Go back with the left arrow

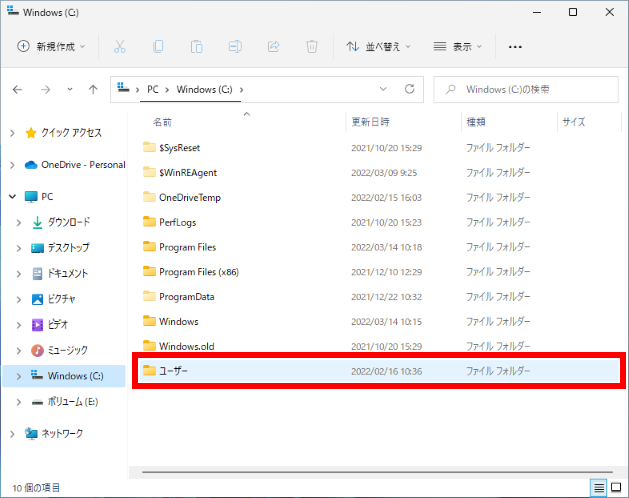(17, 89)
